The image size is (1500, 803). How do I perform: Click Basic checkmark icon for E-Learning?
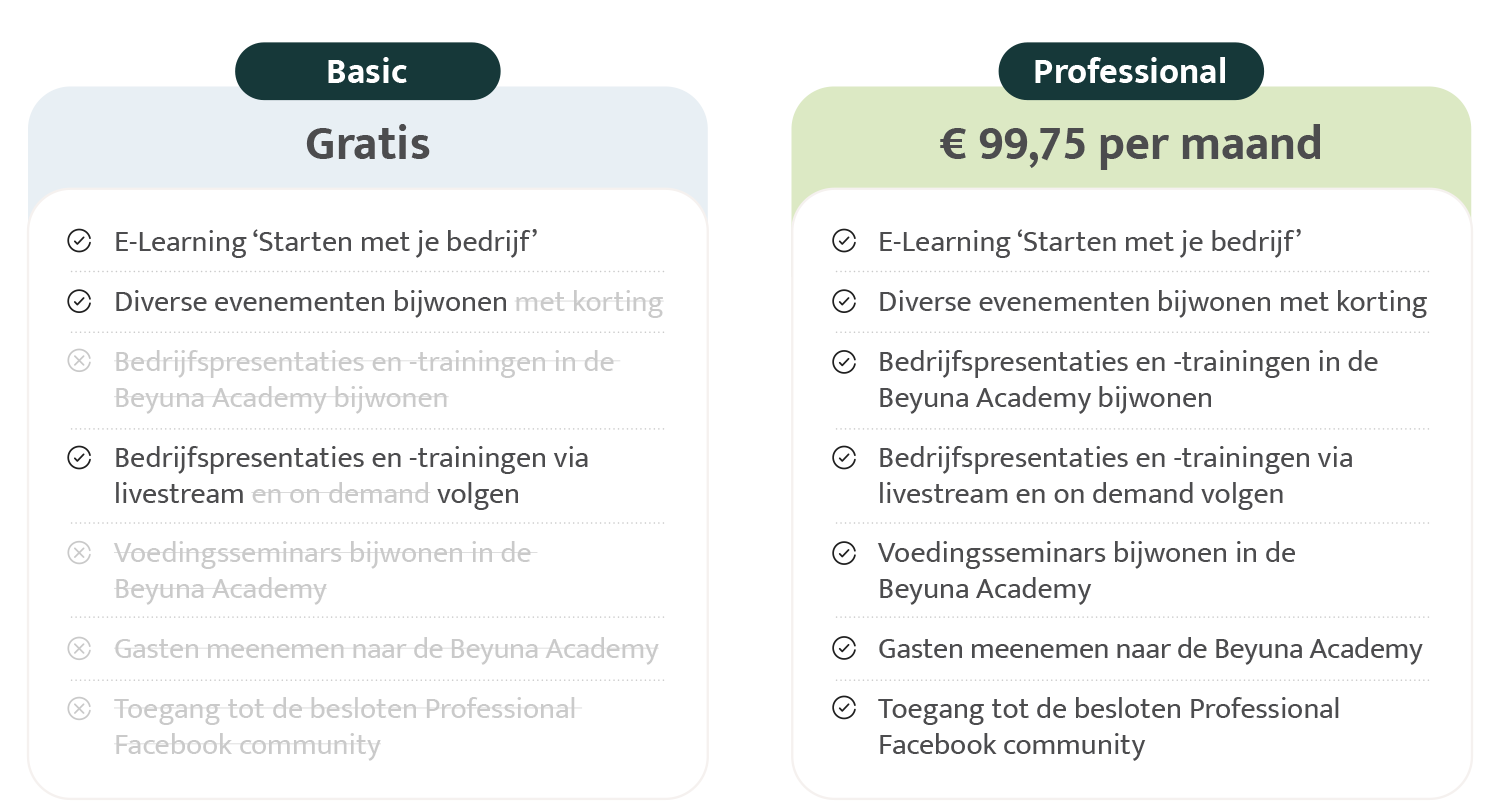79,241
